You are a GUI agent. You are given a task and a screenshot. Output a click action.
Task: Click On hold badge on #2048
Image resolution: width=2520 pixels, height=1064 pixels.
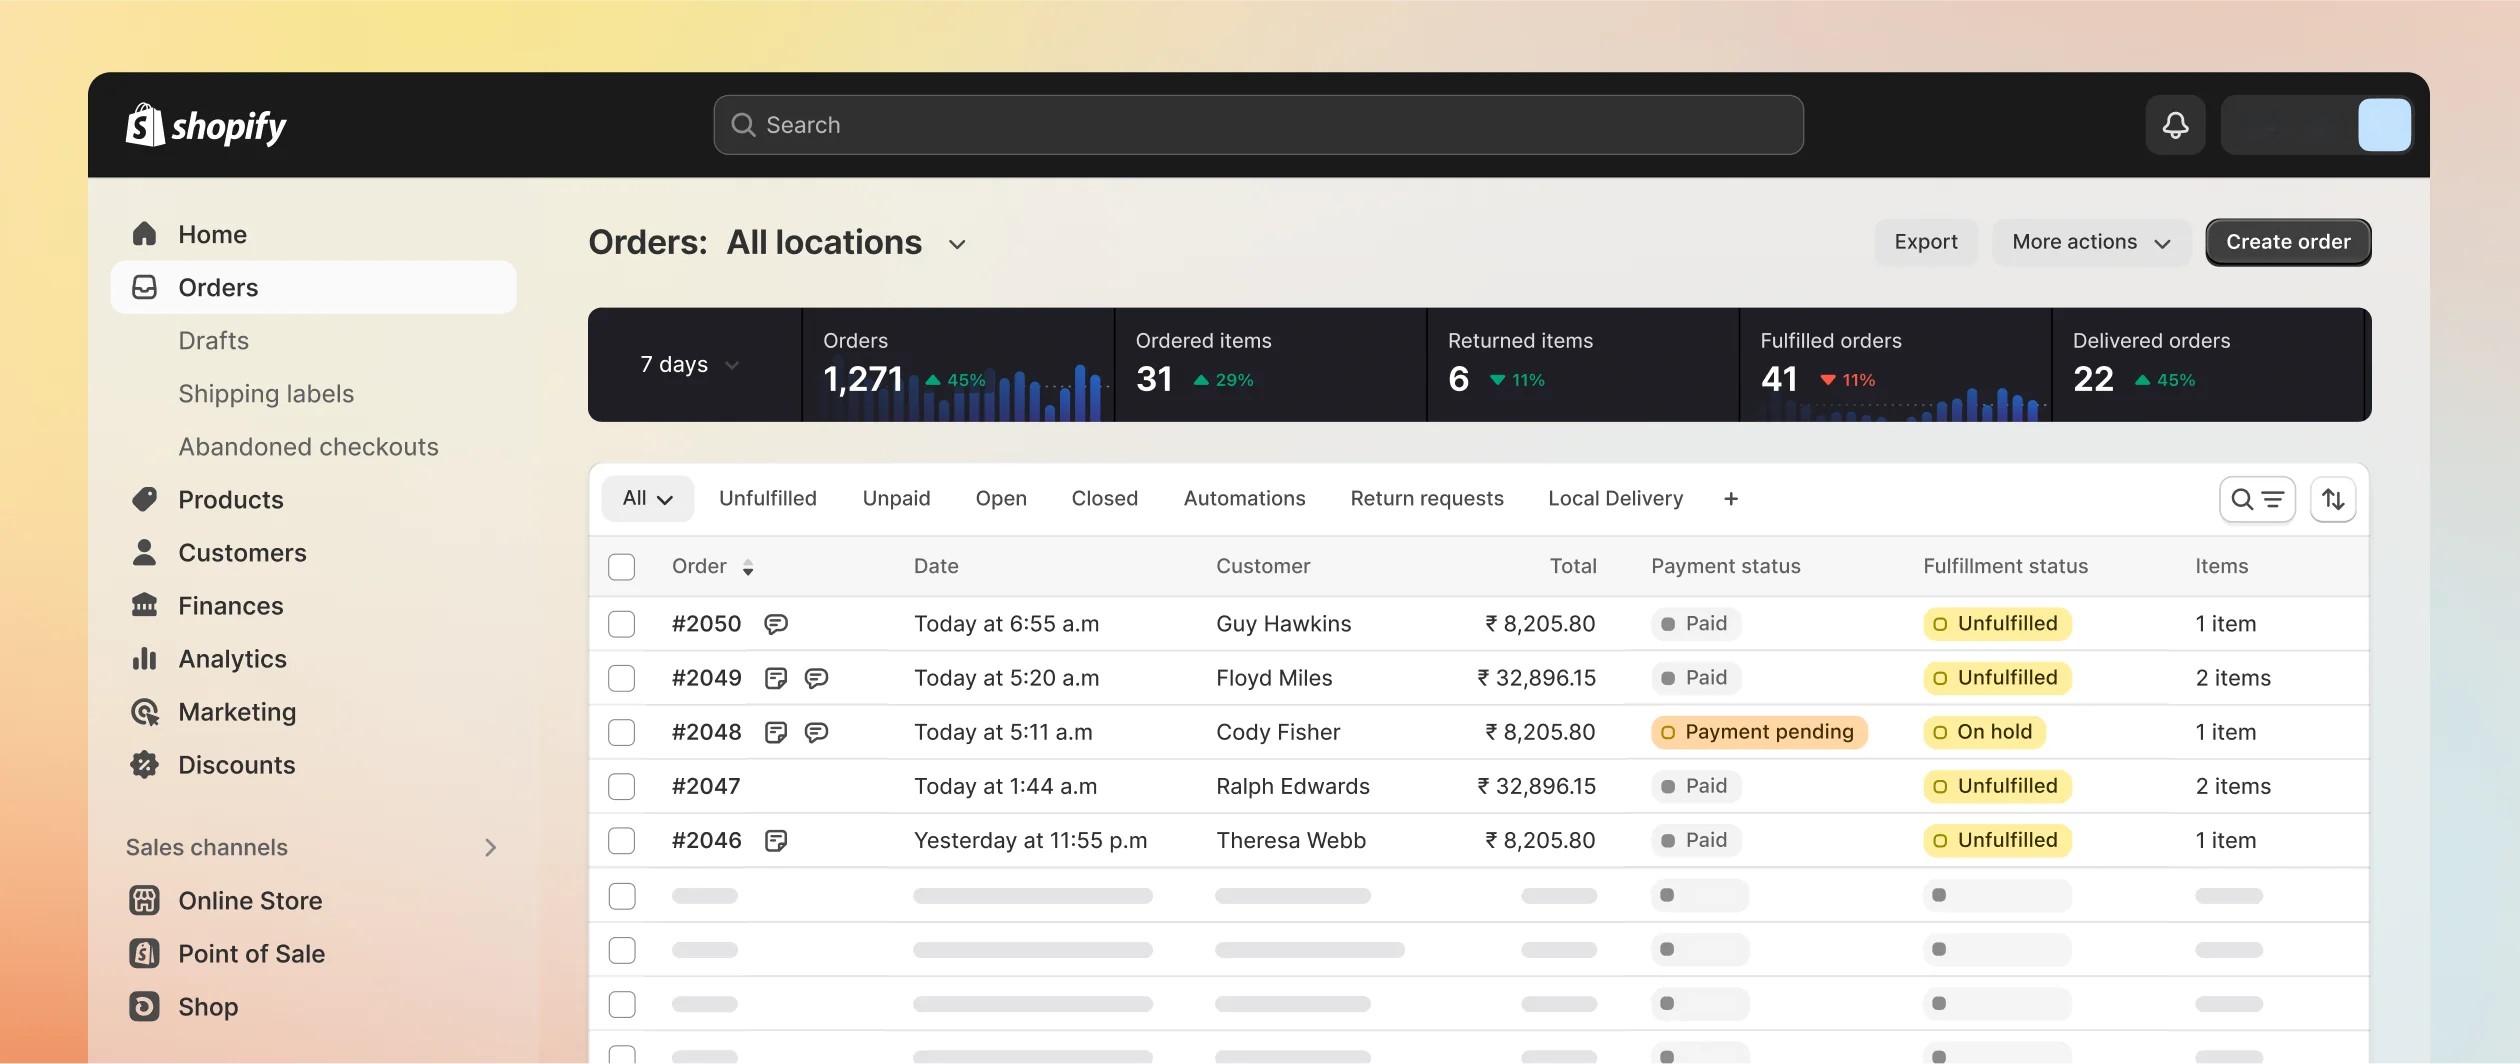click(1984, 732)
